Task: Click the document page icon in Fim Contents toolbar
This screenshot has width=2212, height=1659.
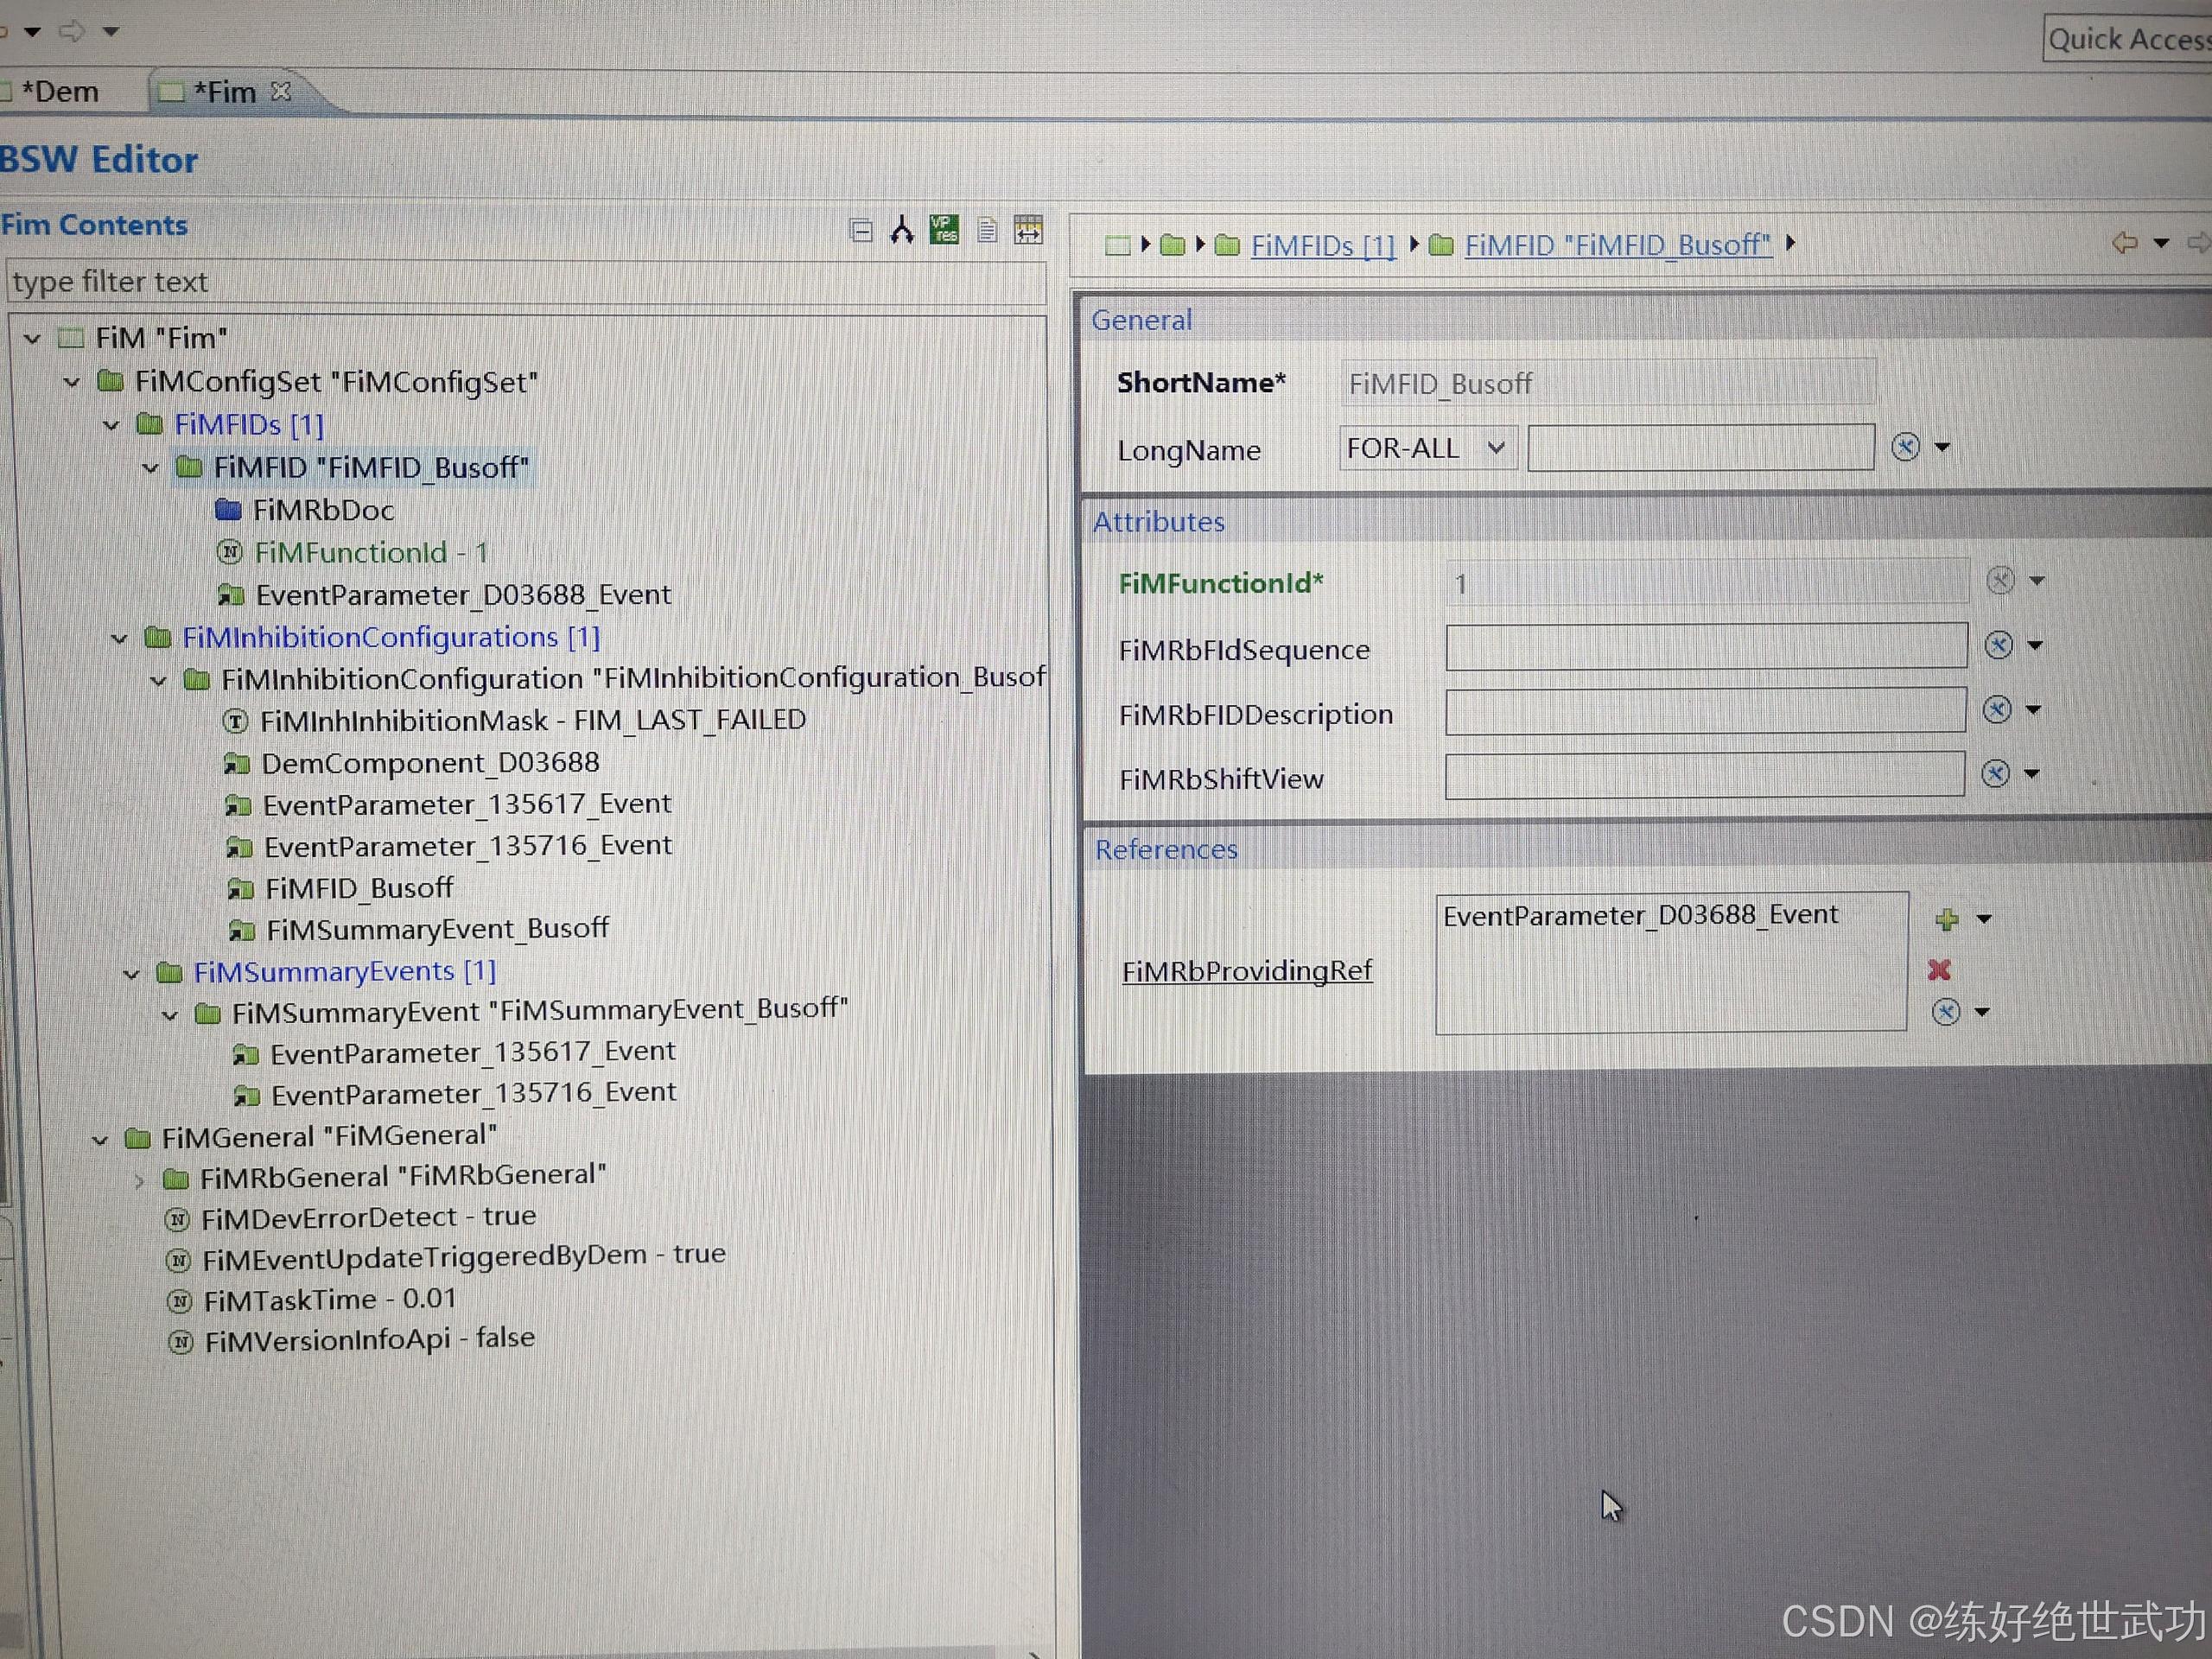Action: tap(987, 230)
